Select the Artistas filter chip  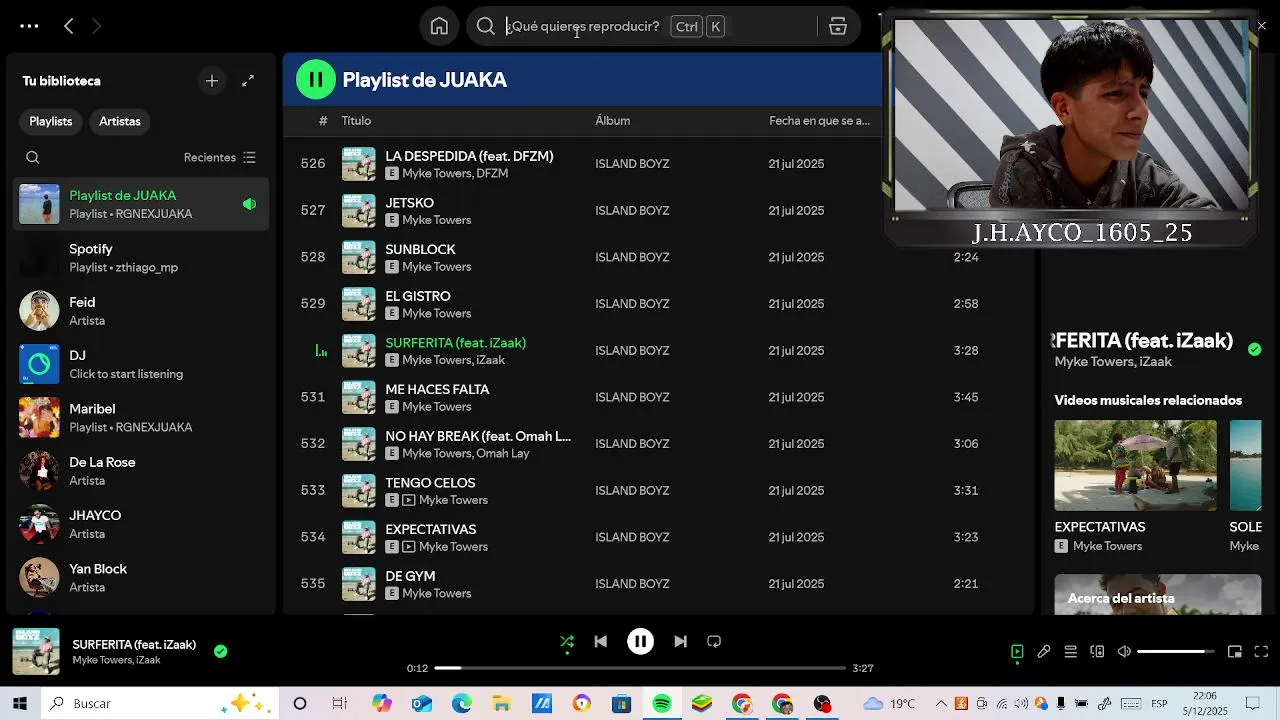click(120, 121)
